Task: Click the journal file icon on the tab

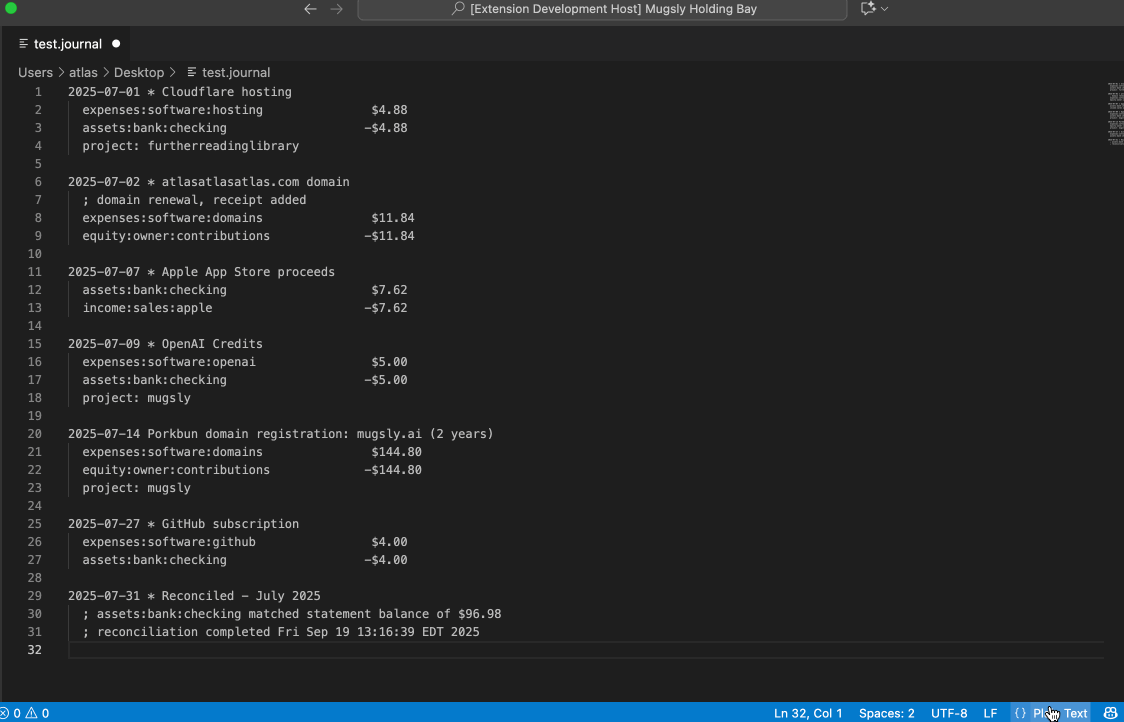Action: pyautogui.click(x=23, y=43)
